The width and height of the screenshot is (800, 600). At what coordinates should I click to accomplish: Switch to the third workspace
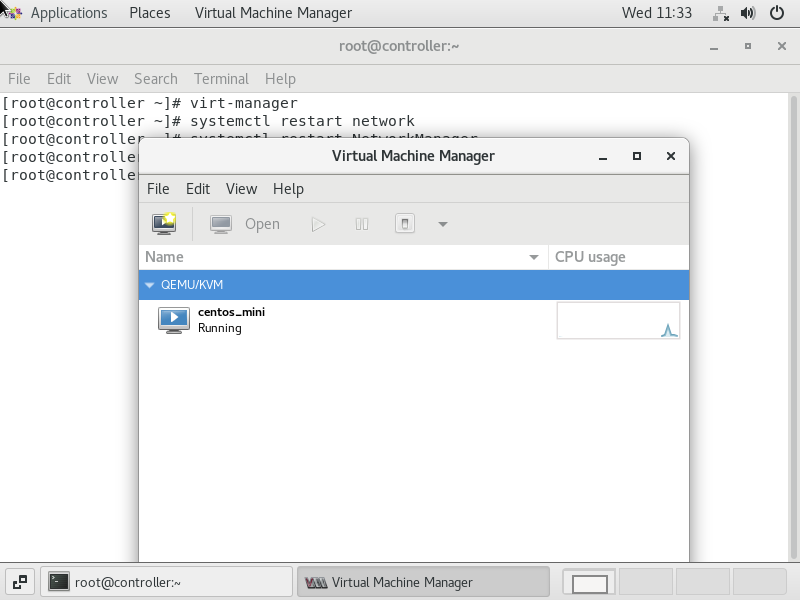(703, 582)
